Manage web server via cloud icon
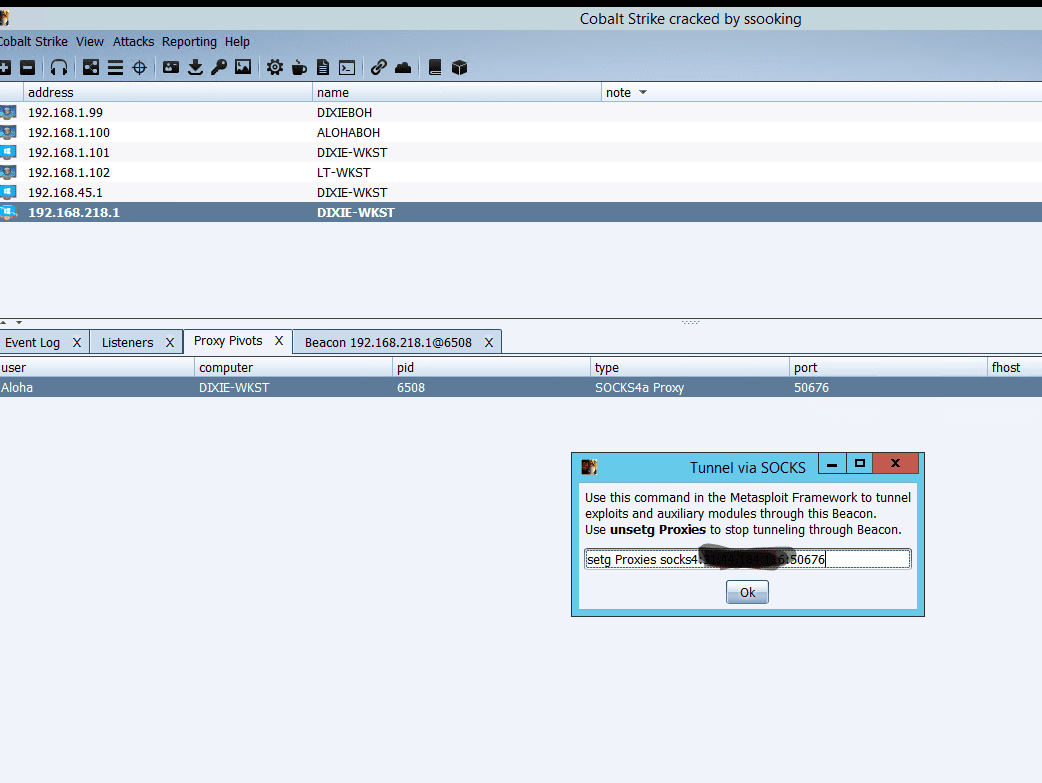 click(403, 67)
